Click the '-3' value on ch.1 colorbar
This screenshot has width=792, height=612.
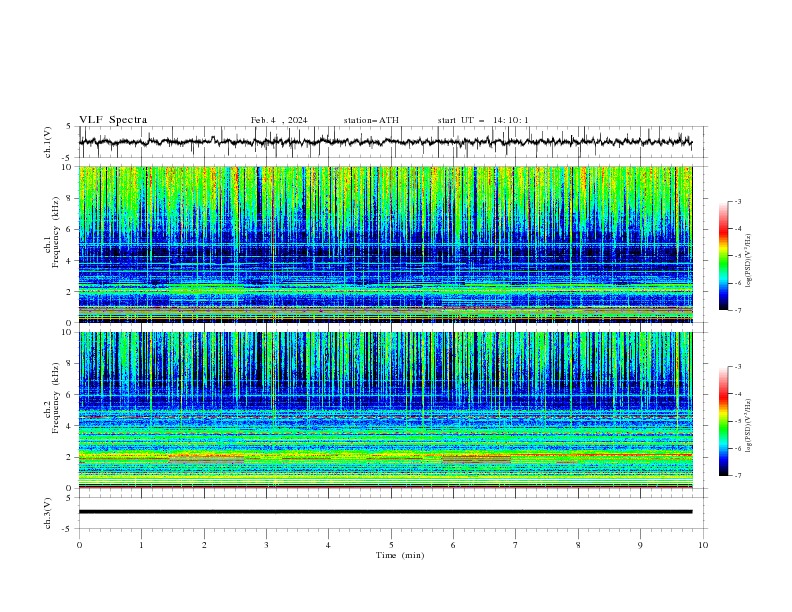pos(737,201)
